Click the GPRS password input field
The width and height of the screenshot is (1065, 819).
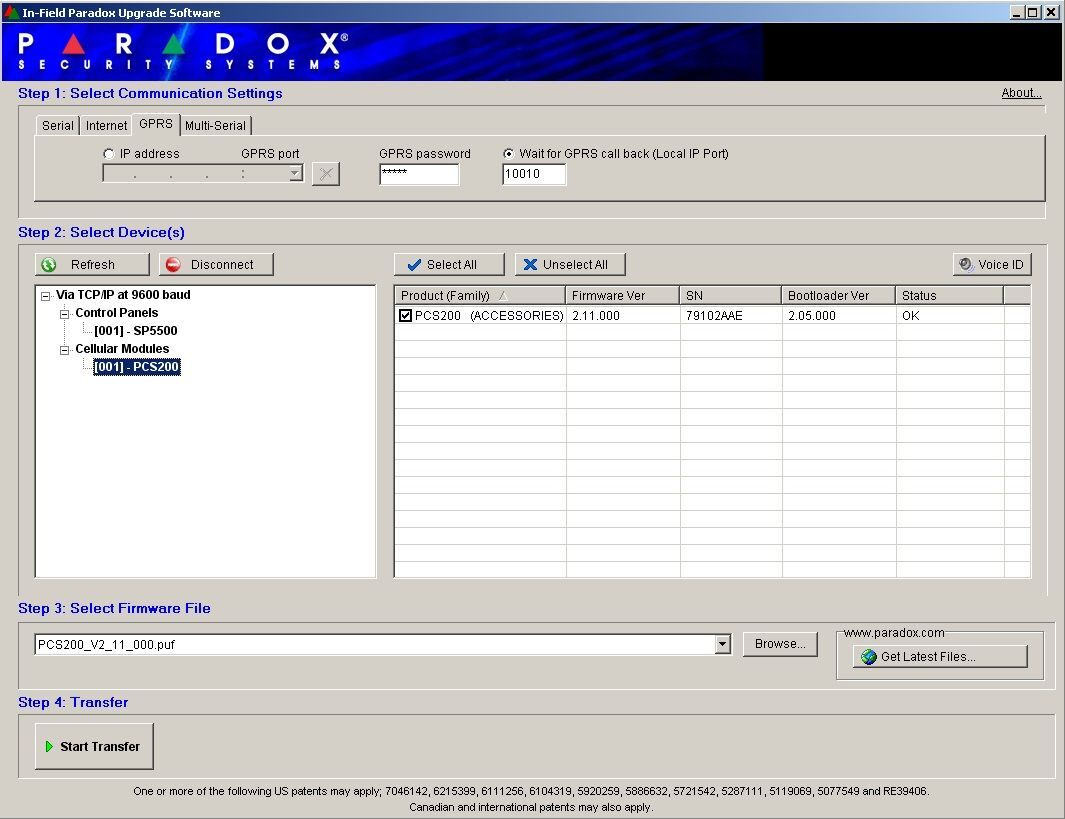[x=419, y=175]
